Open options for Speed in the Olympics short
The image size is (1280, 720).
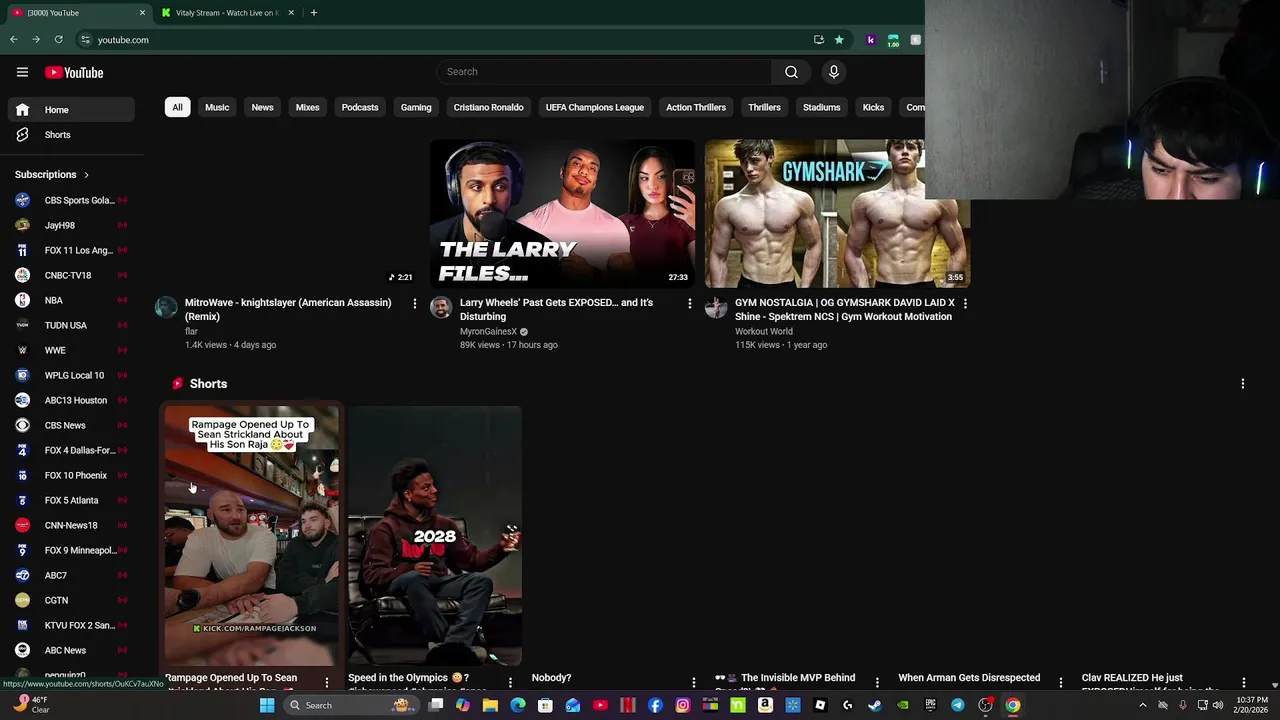(x=510, y=682)
